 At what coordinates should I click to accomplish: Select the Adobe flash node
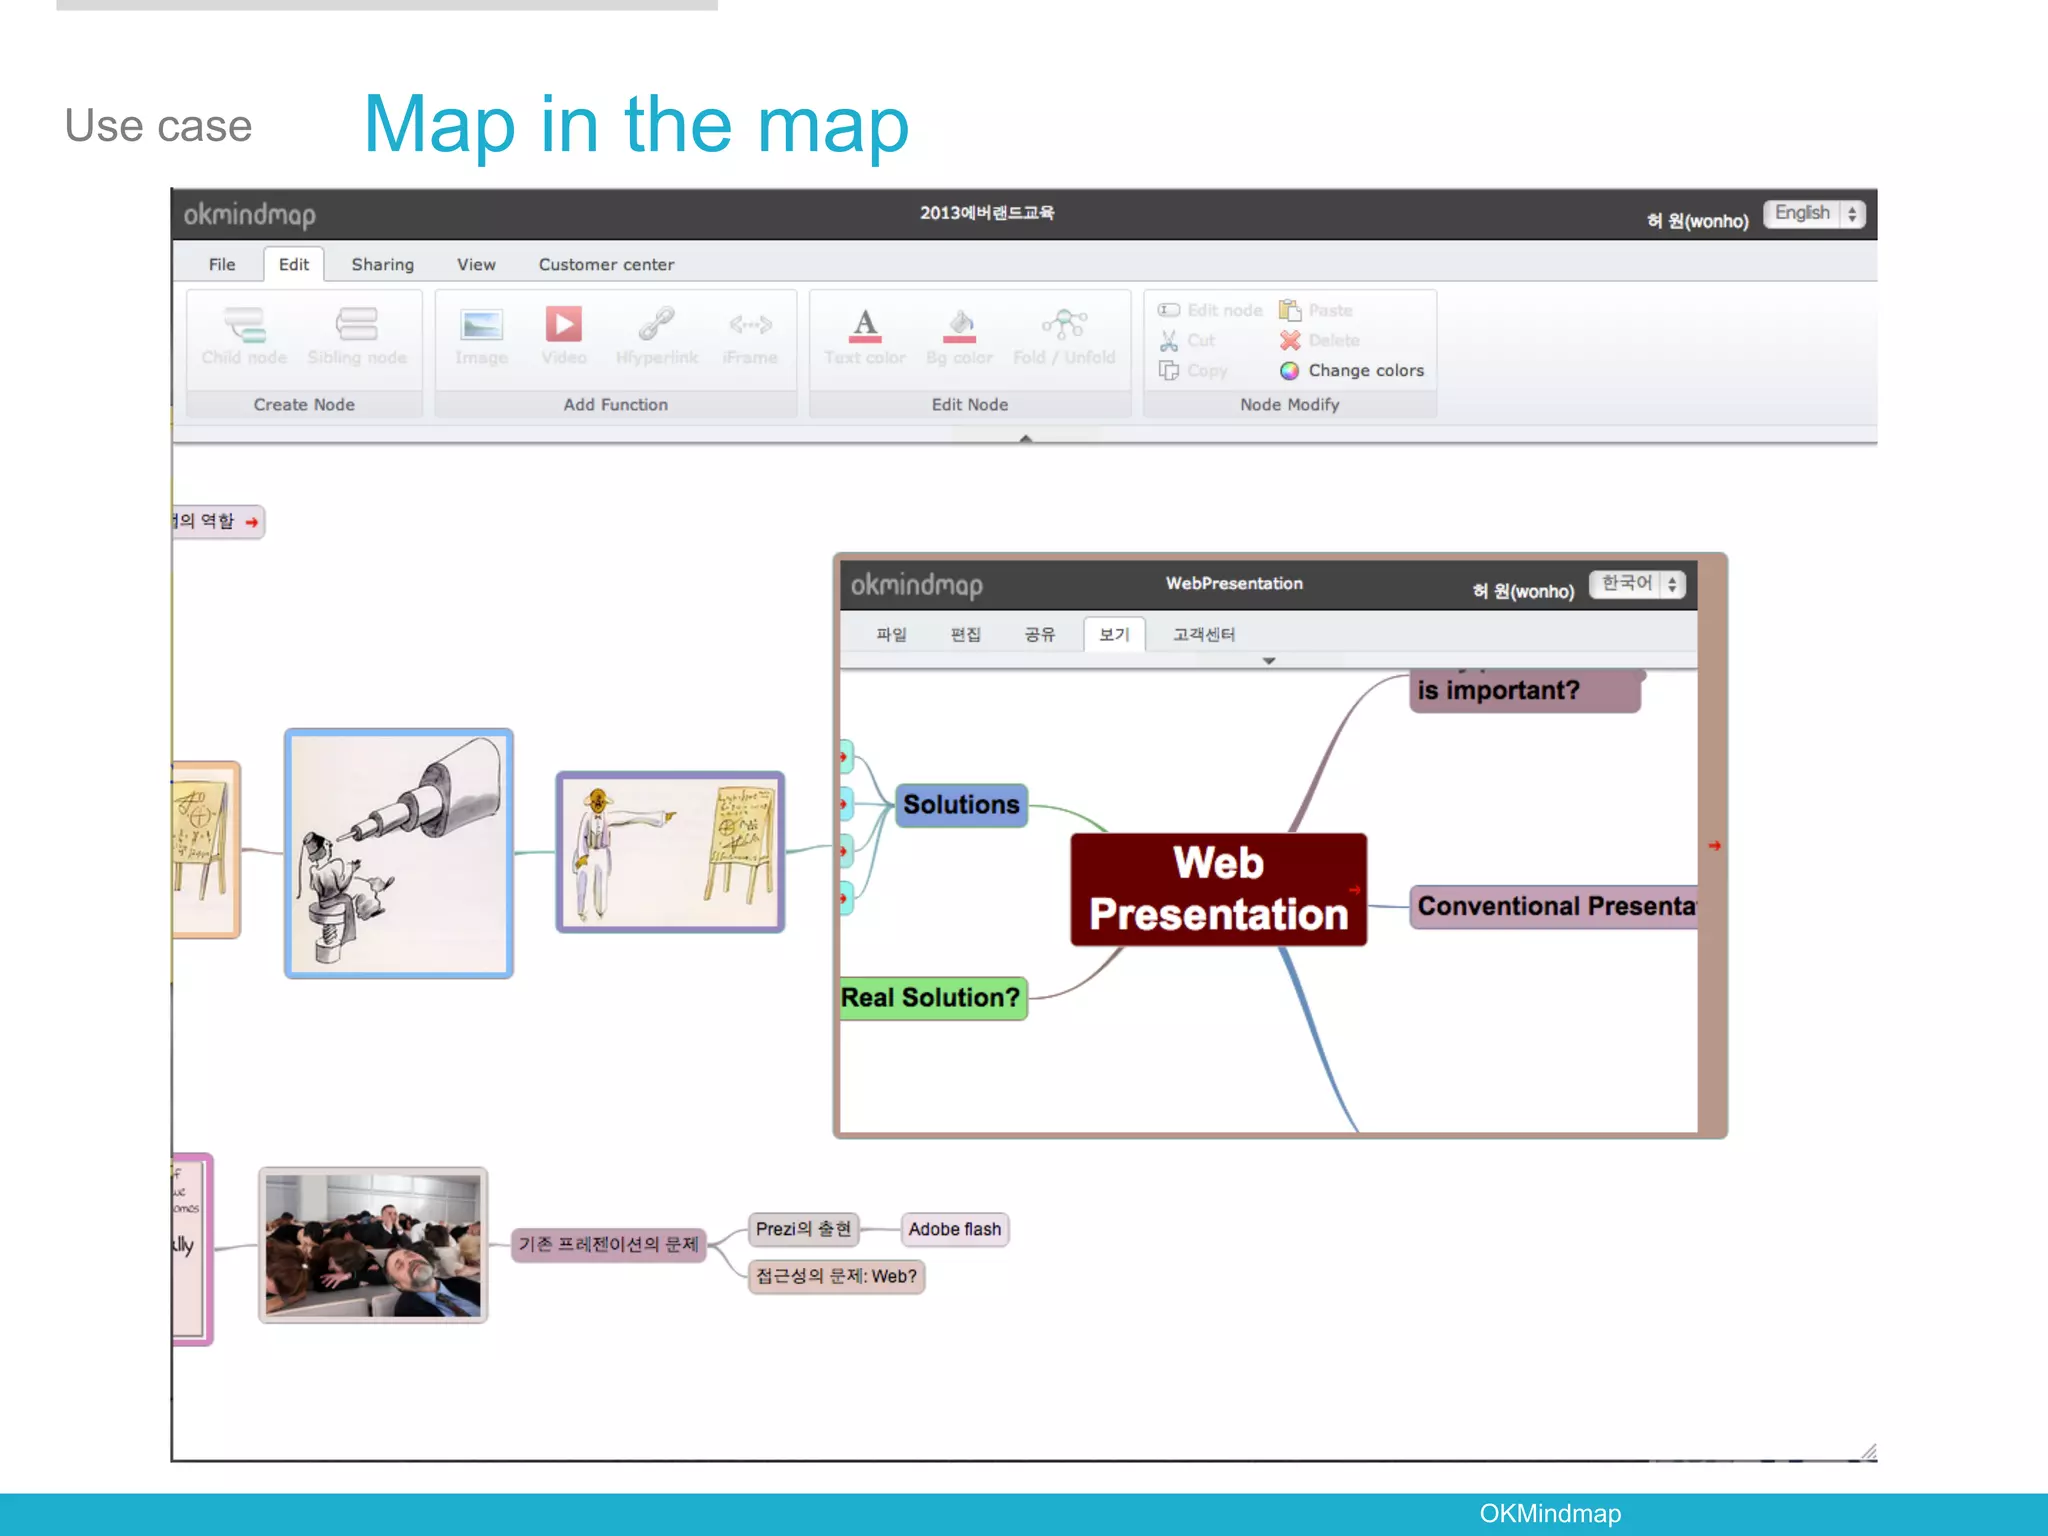click(955, 1229)
